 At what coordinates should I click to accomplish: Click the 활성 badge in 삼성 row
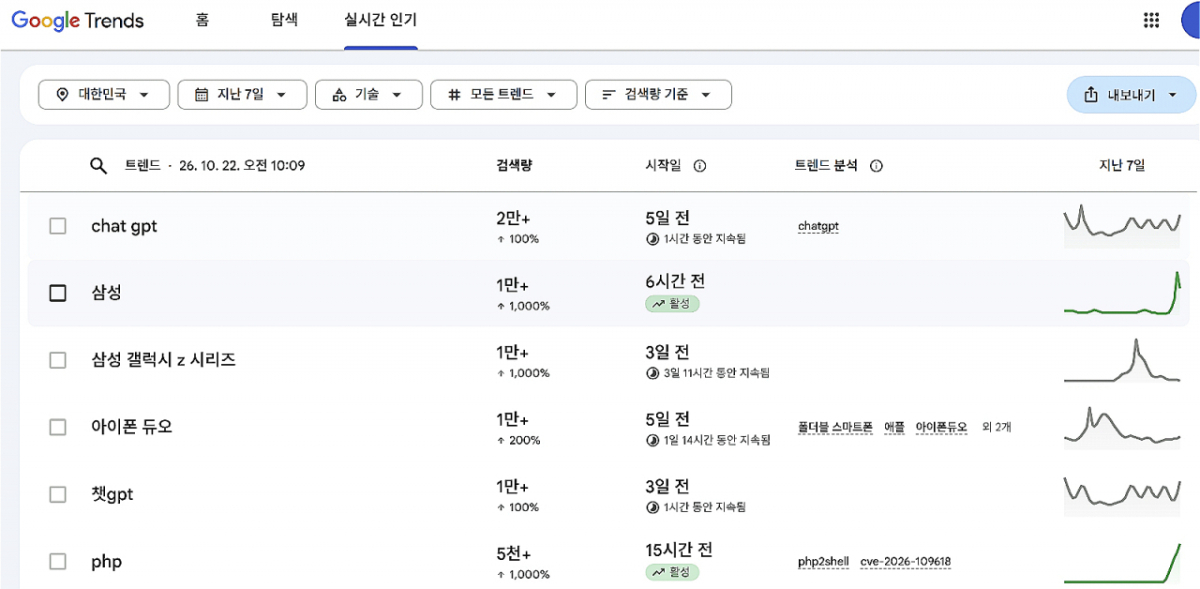(672, 303)
